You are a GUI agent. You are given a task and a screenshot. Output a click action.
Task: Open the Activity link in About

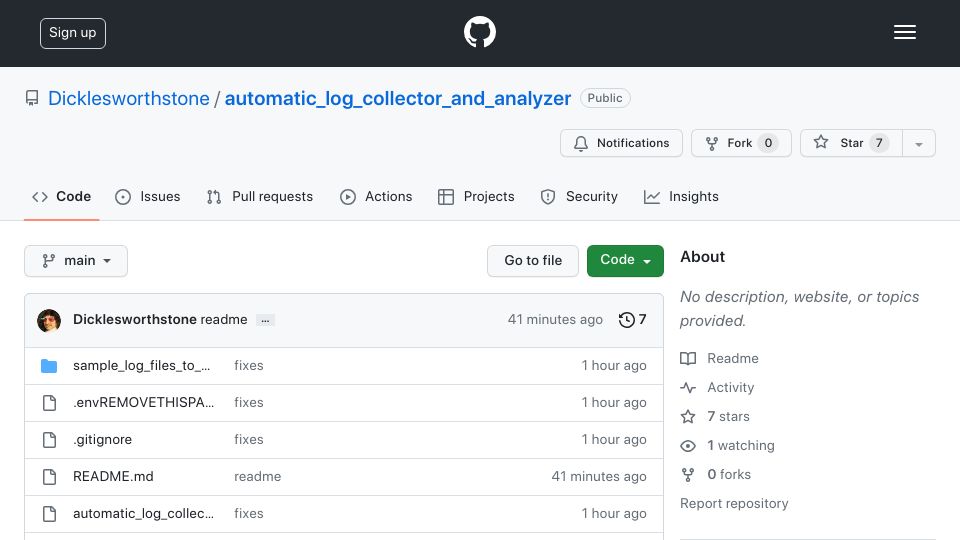[718, 388]
